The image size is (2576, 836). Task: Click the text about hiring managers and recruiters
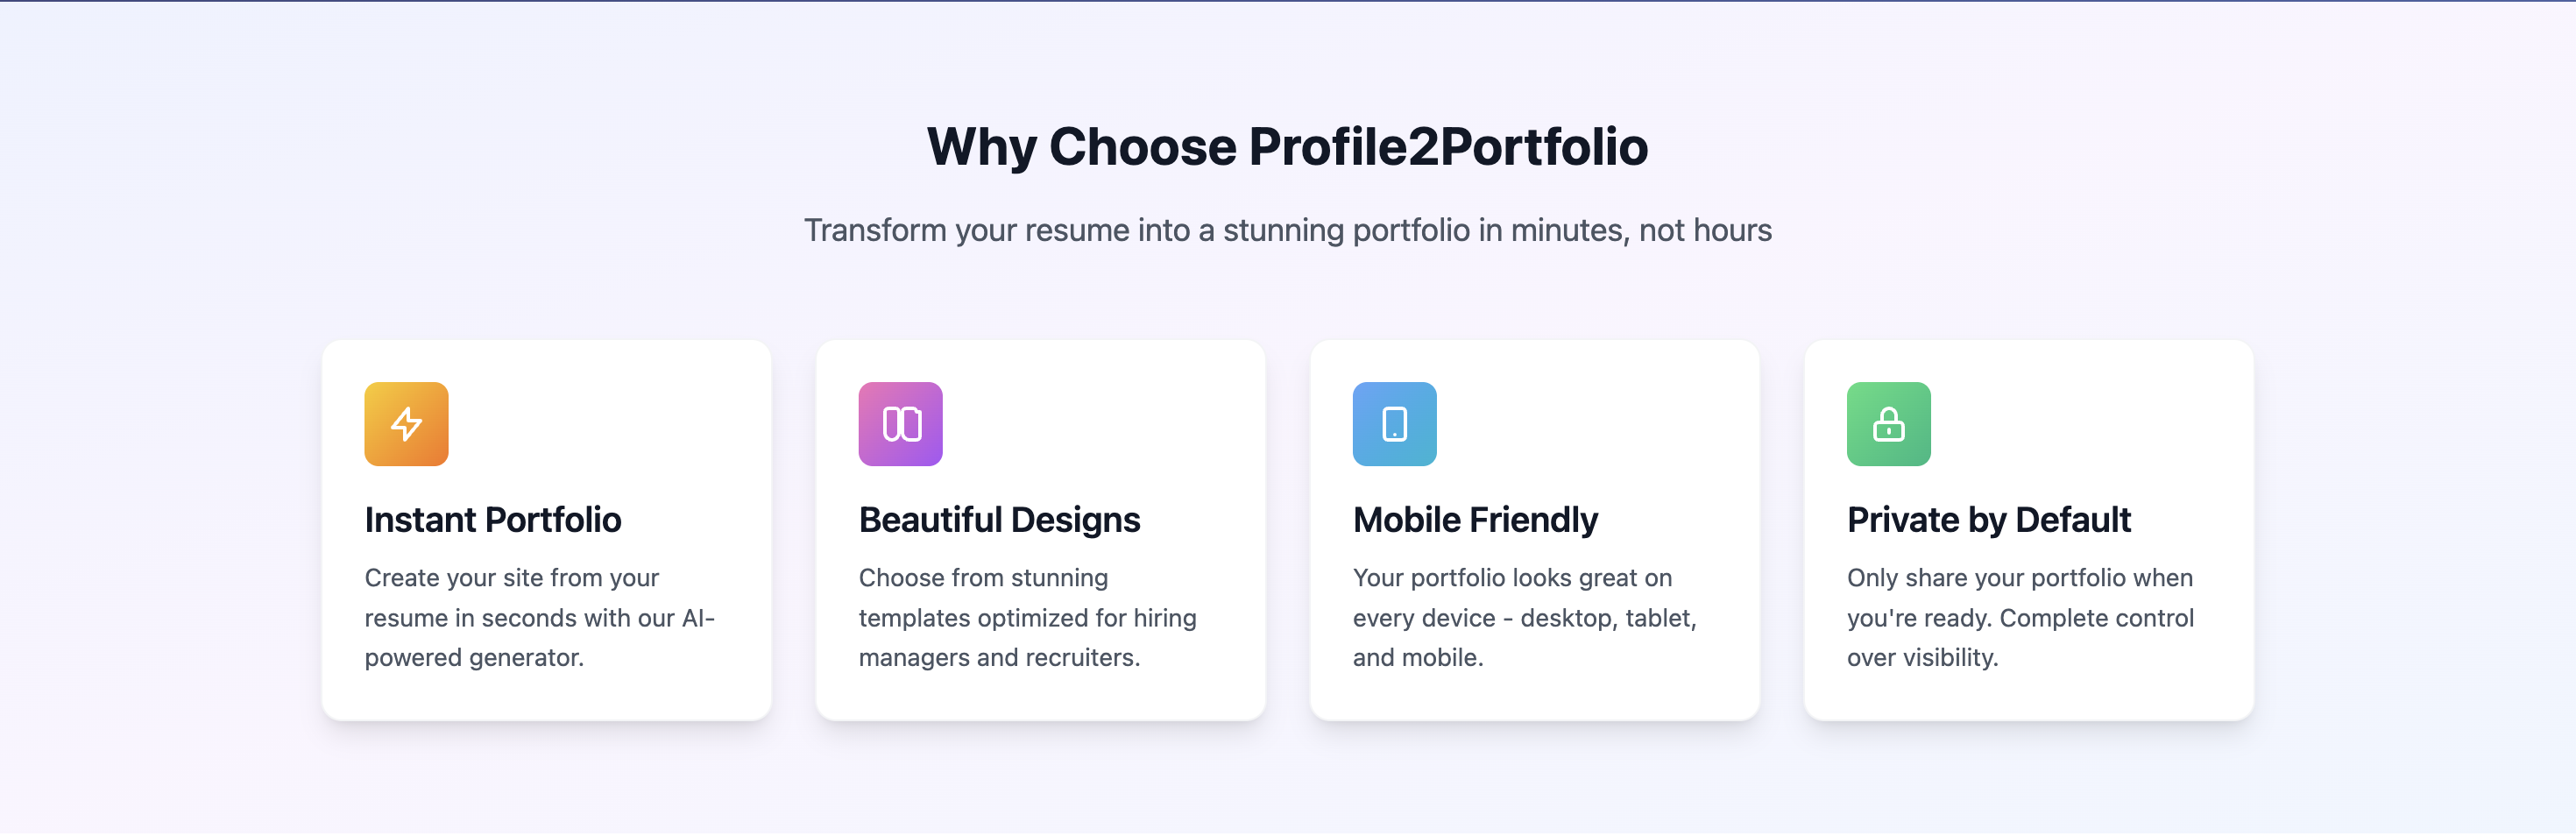coord(1026,617)
